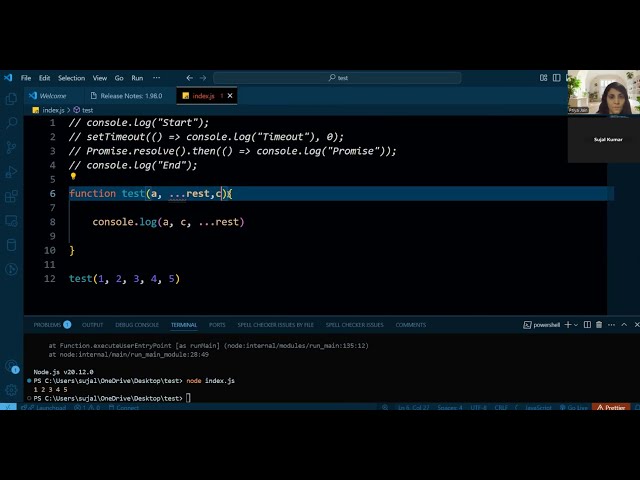Switch to Release Notes: 1.98.0 tab

pos(127,96)
